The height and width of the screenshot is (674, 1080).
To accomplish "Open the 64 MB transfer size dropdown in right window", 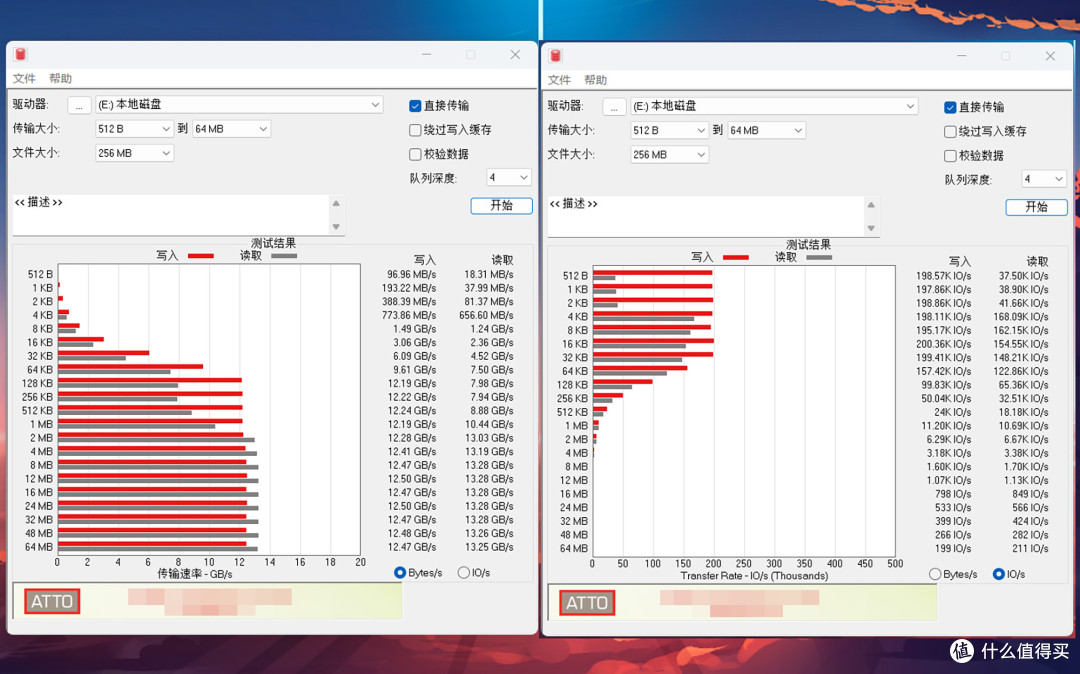I will coord(767,130).
